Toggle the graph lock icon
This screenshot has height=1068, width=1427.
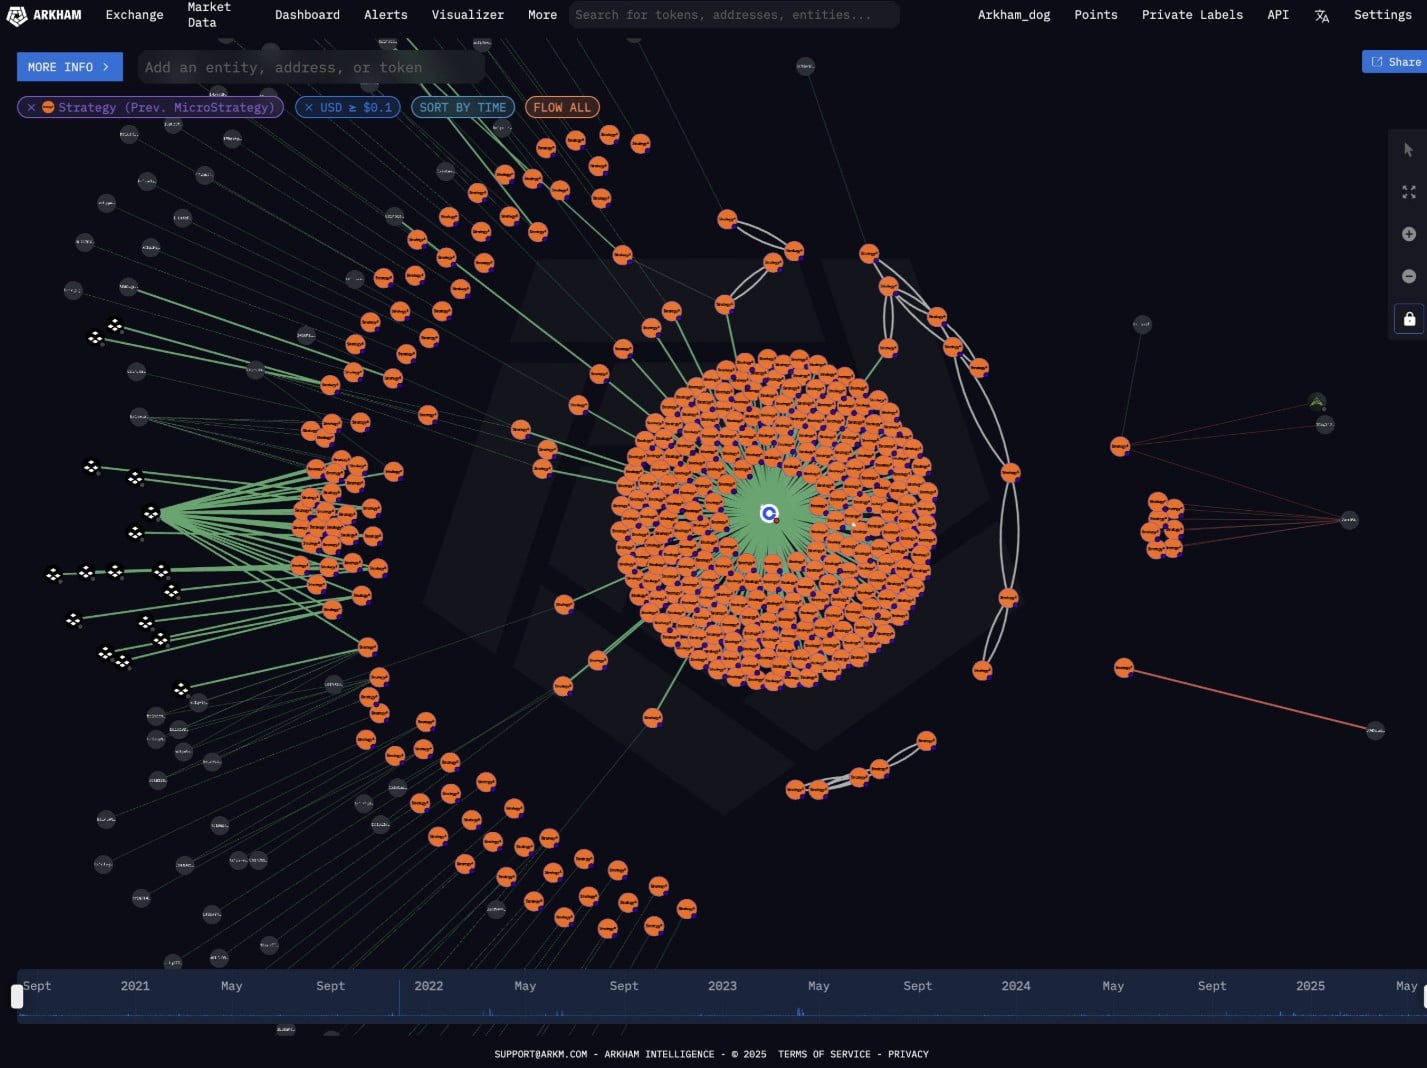1409,319
